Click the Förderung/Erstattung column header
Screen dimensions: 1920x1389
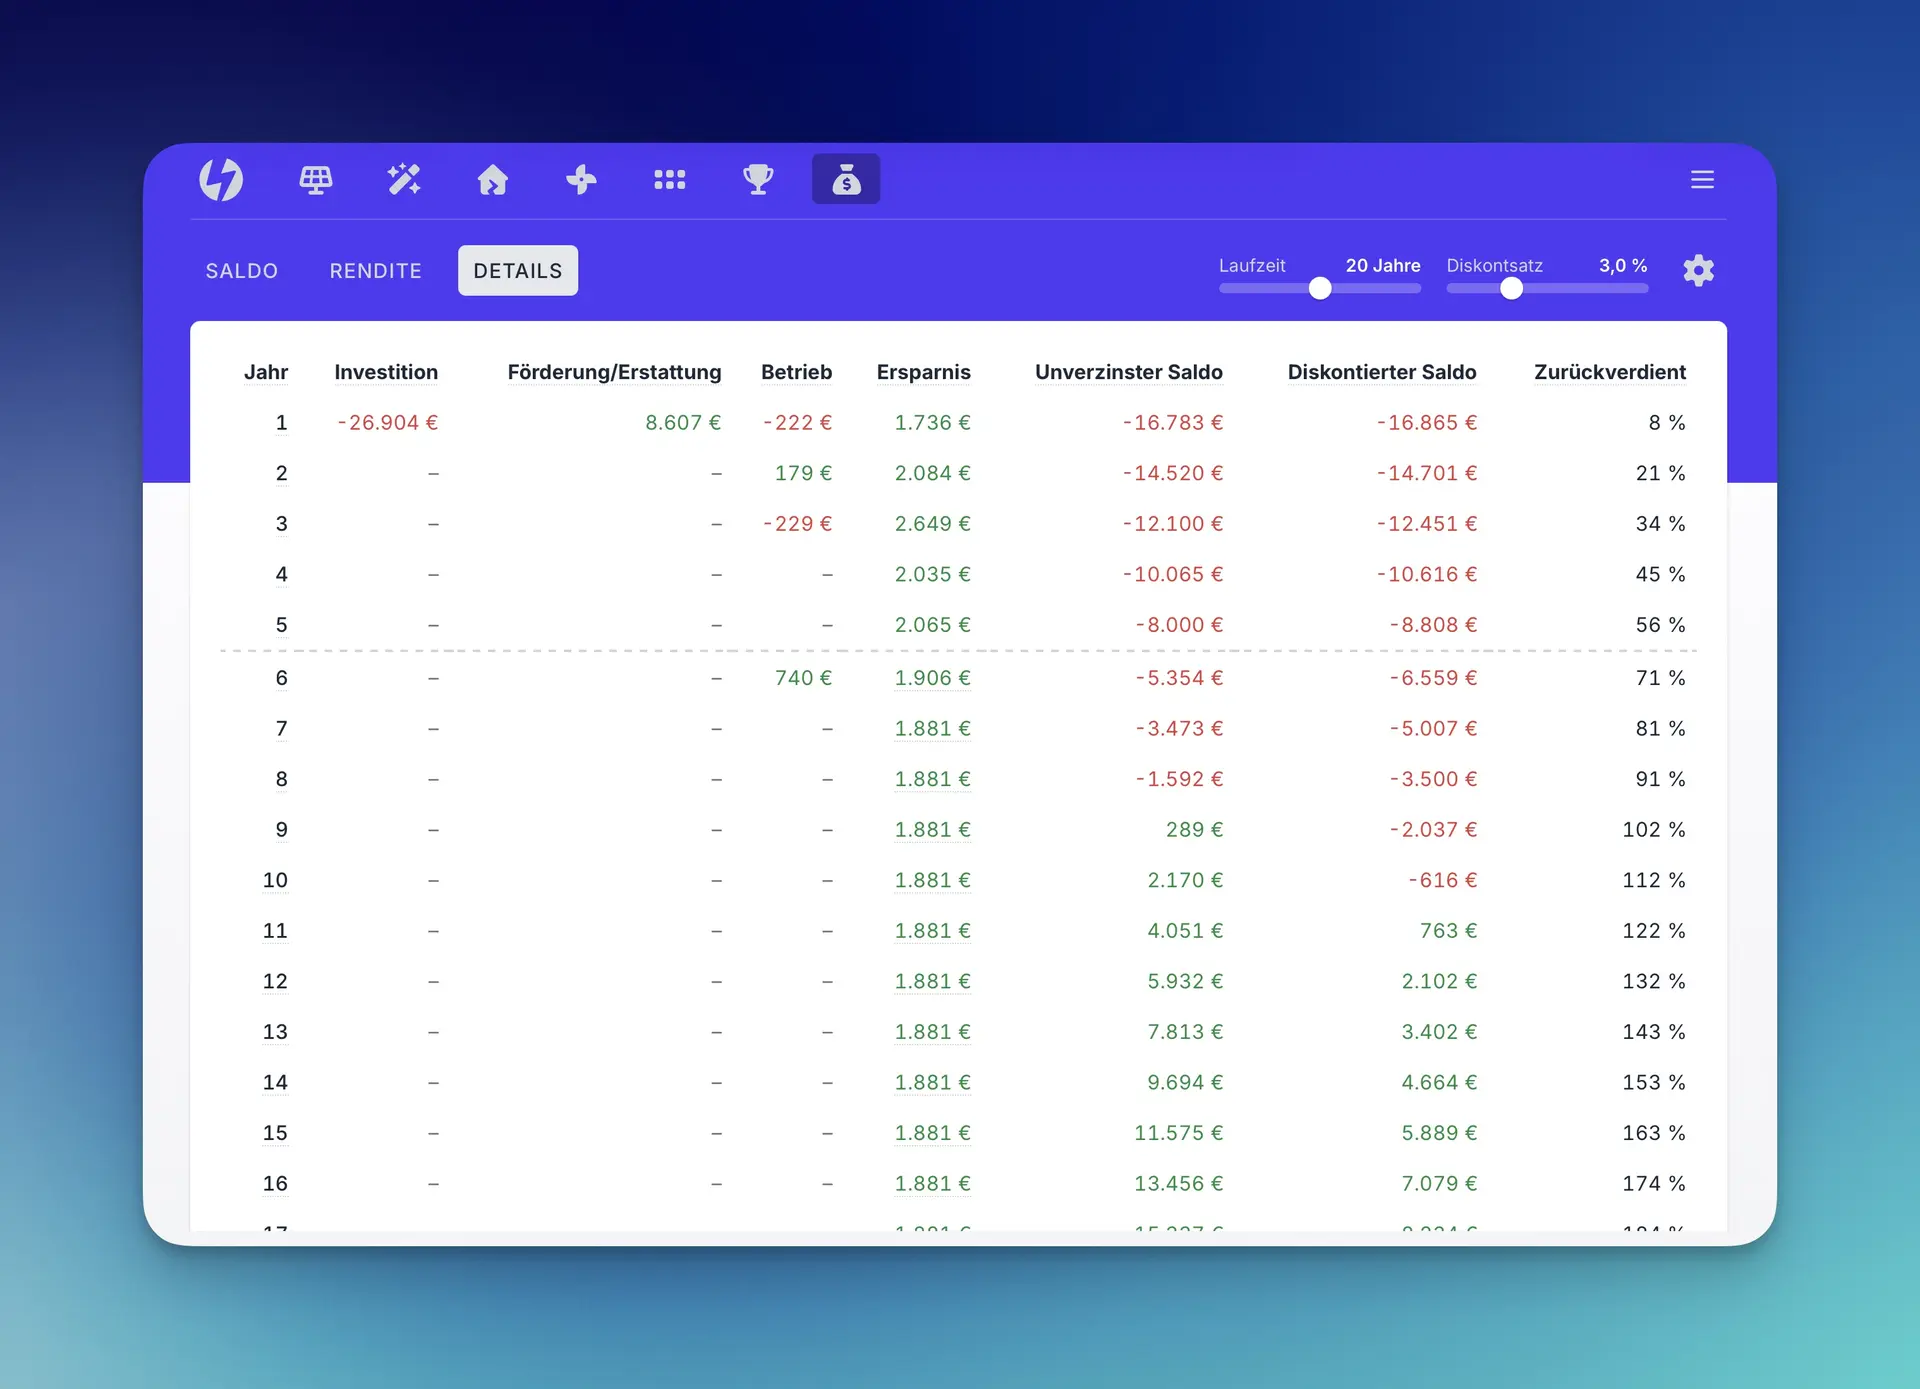tap(614, 372)
